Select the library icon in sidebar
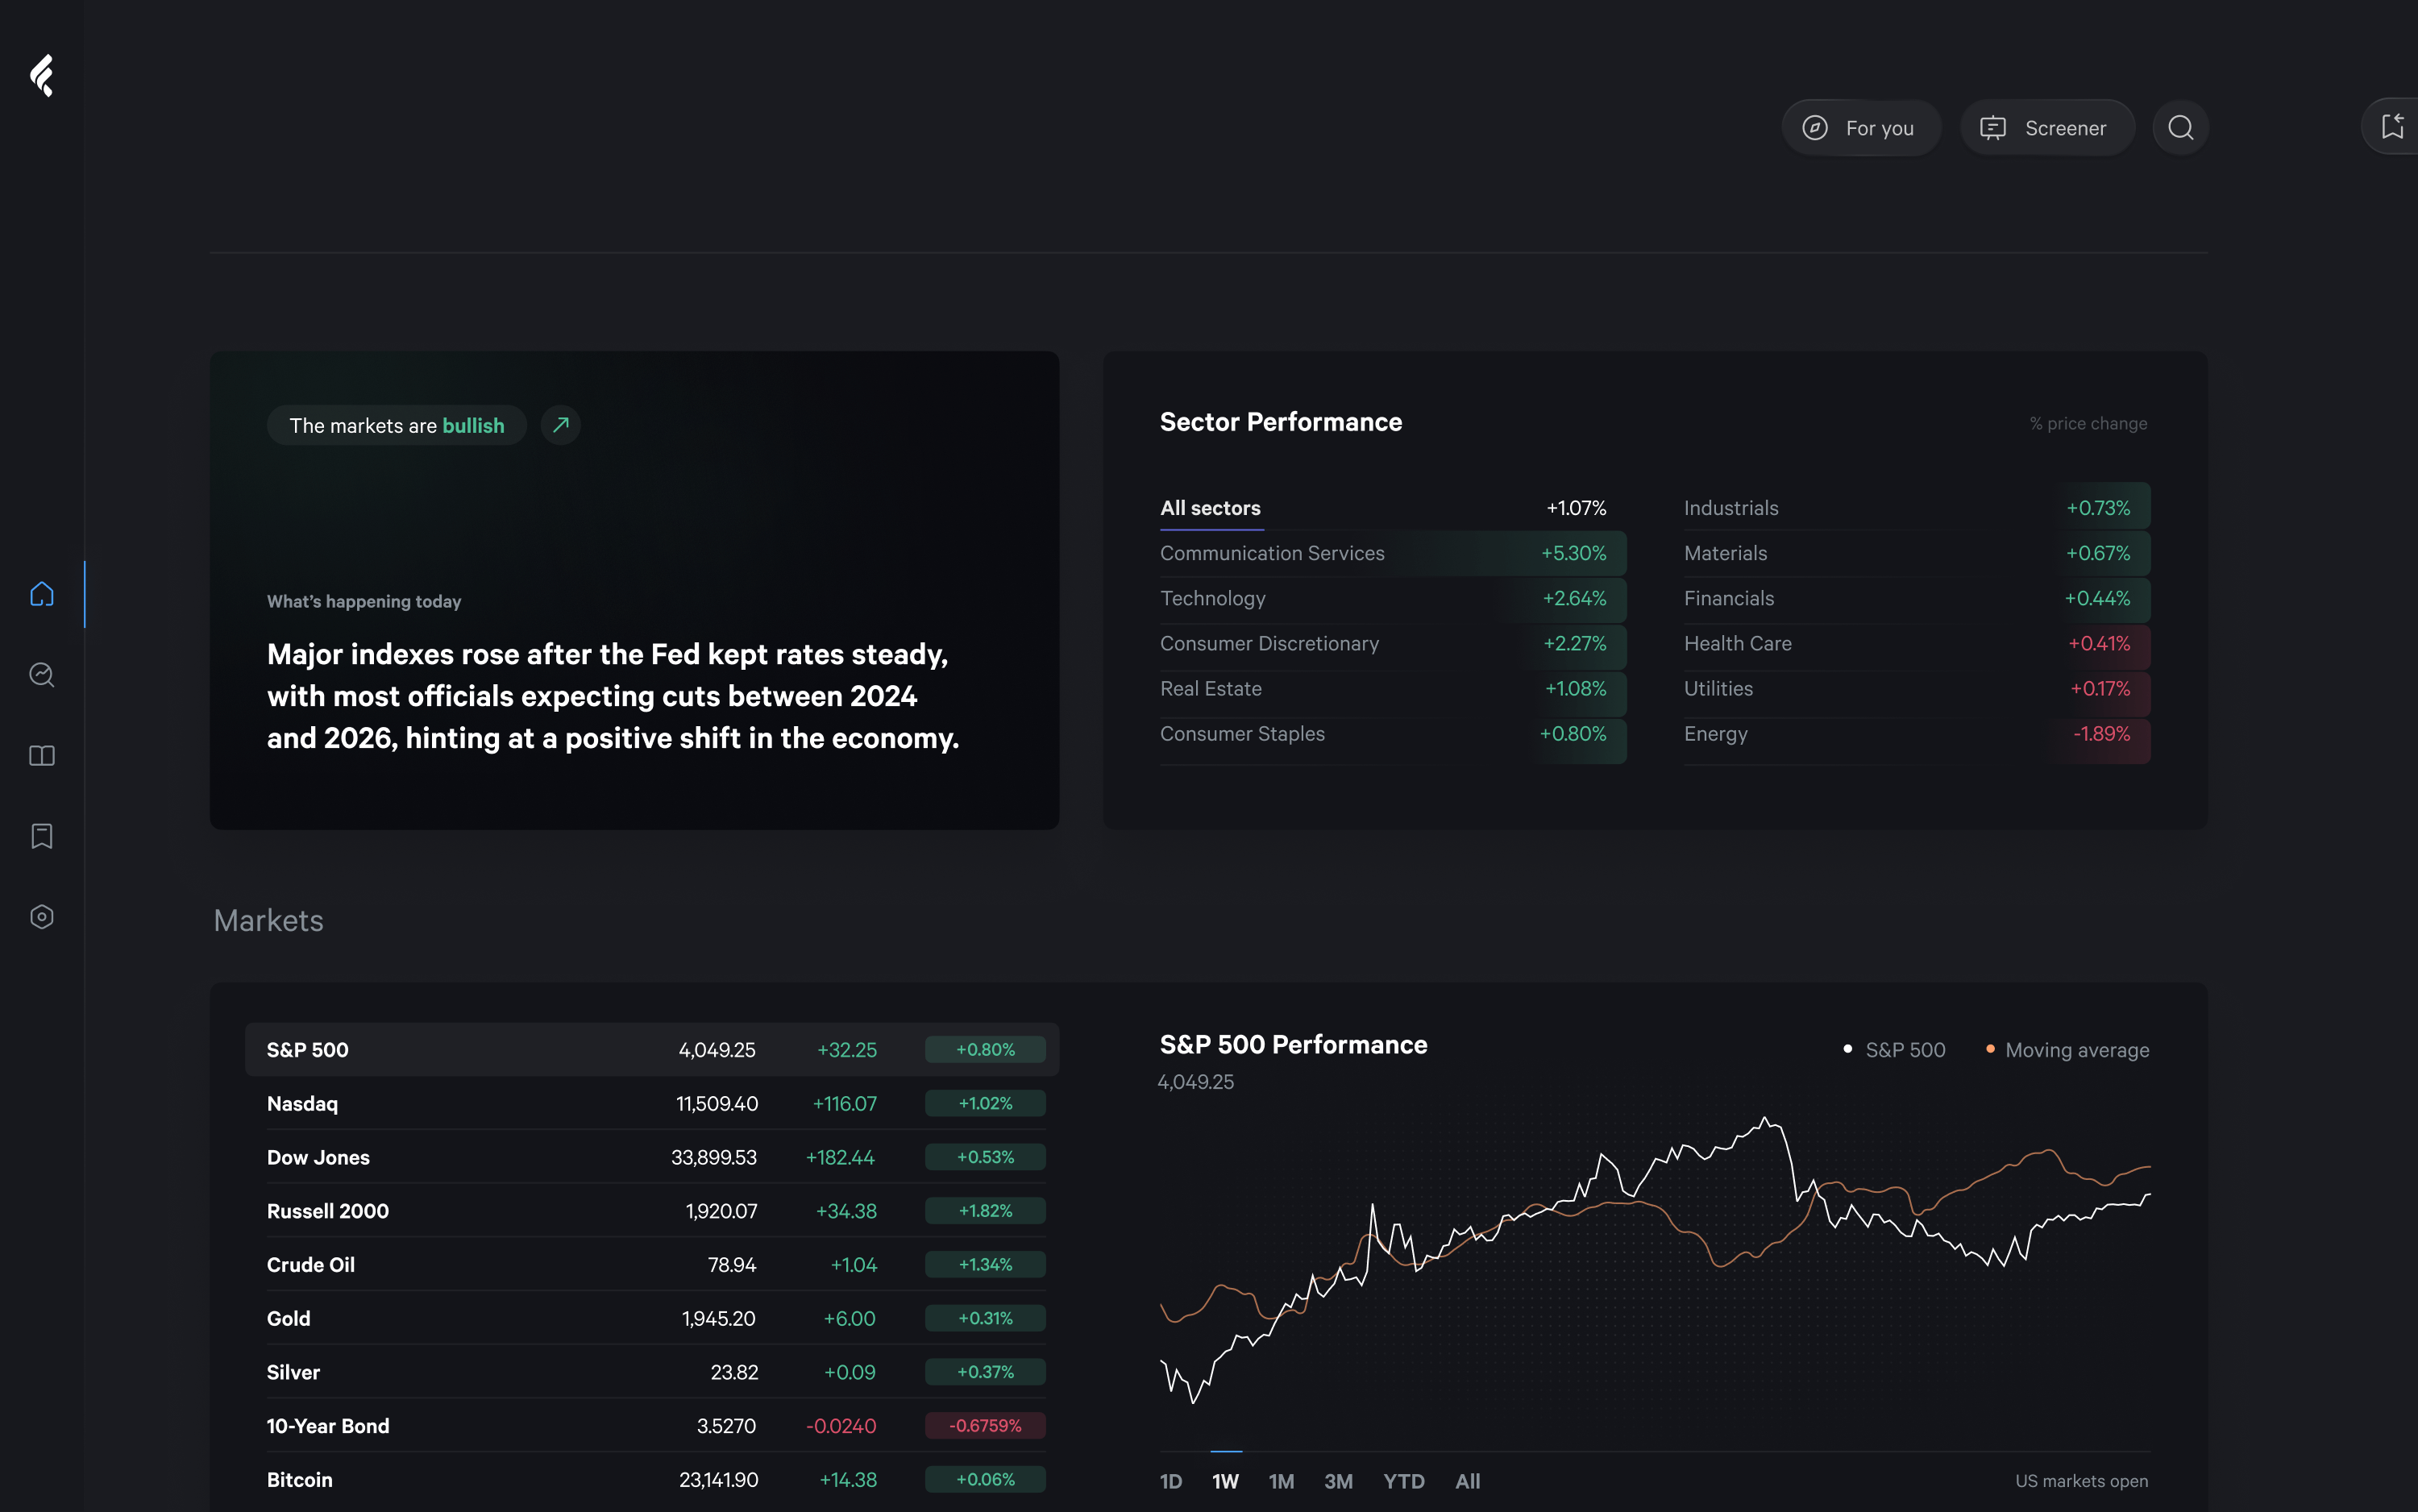 [x=42, y=756]
